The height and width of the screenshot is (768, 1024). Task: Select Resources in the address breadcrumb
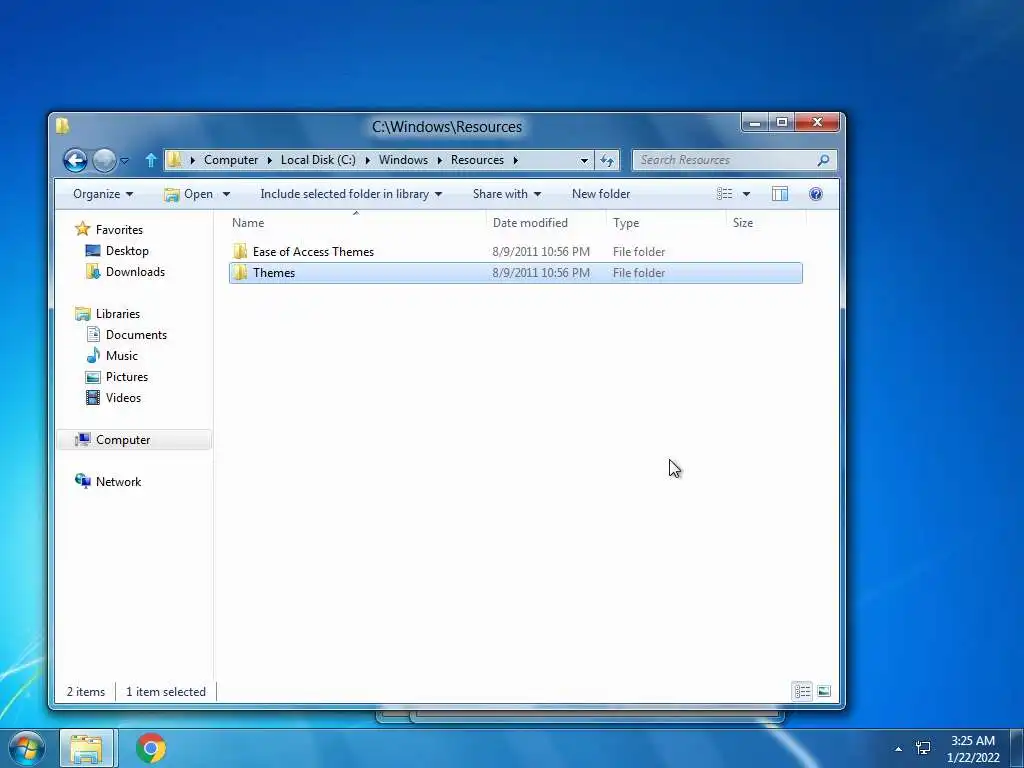tap(477, 160)
